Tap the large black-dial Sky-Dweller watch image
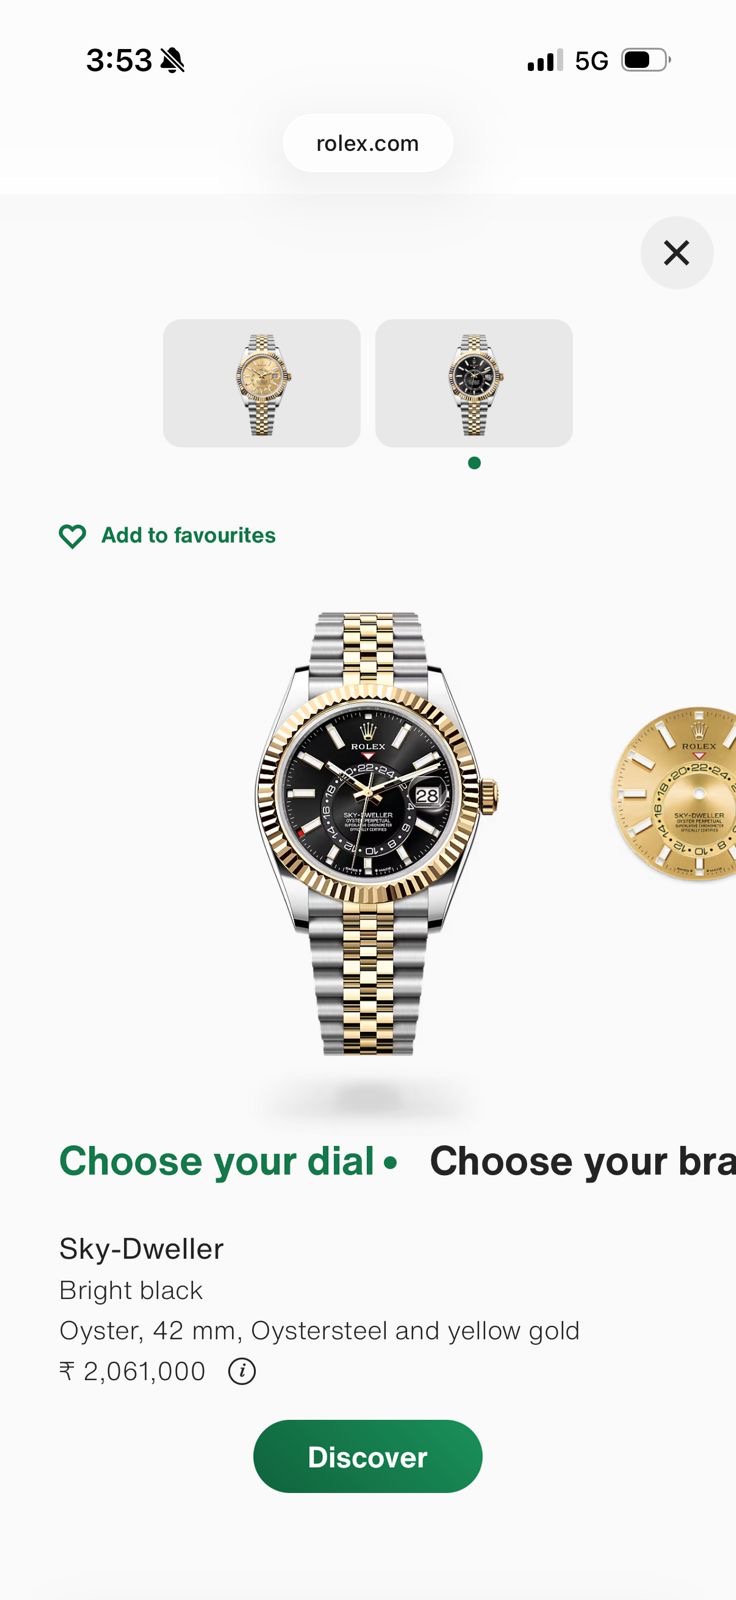 [377, 833]
